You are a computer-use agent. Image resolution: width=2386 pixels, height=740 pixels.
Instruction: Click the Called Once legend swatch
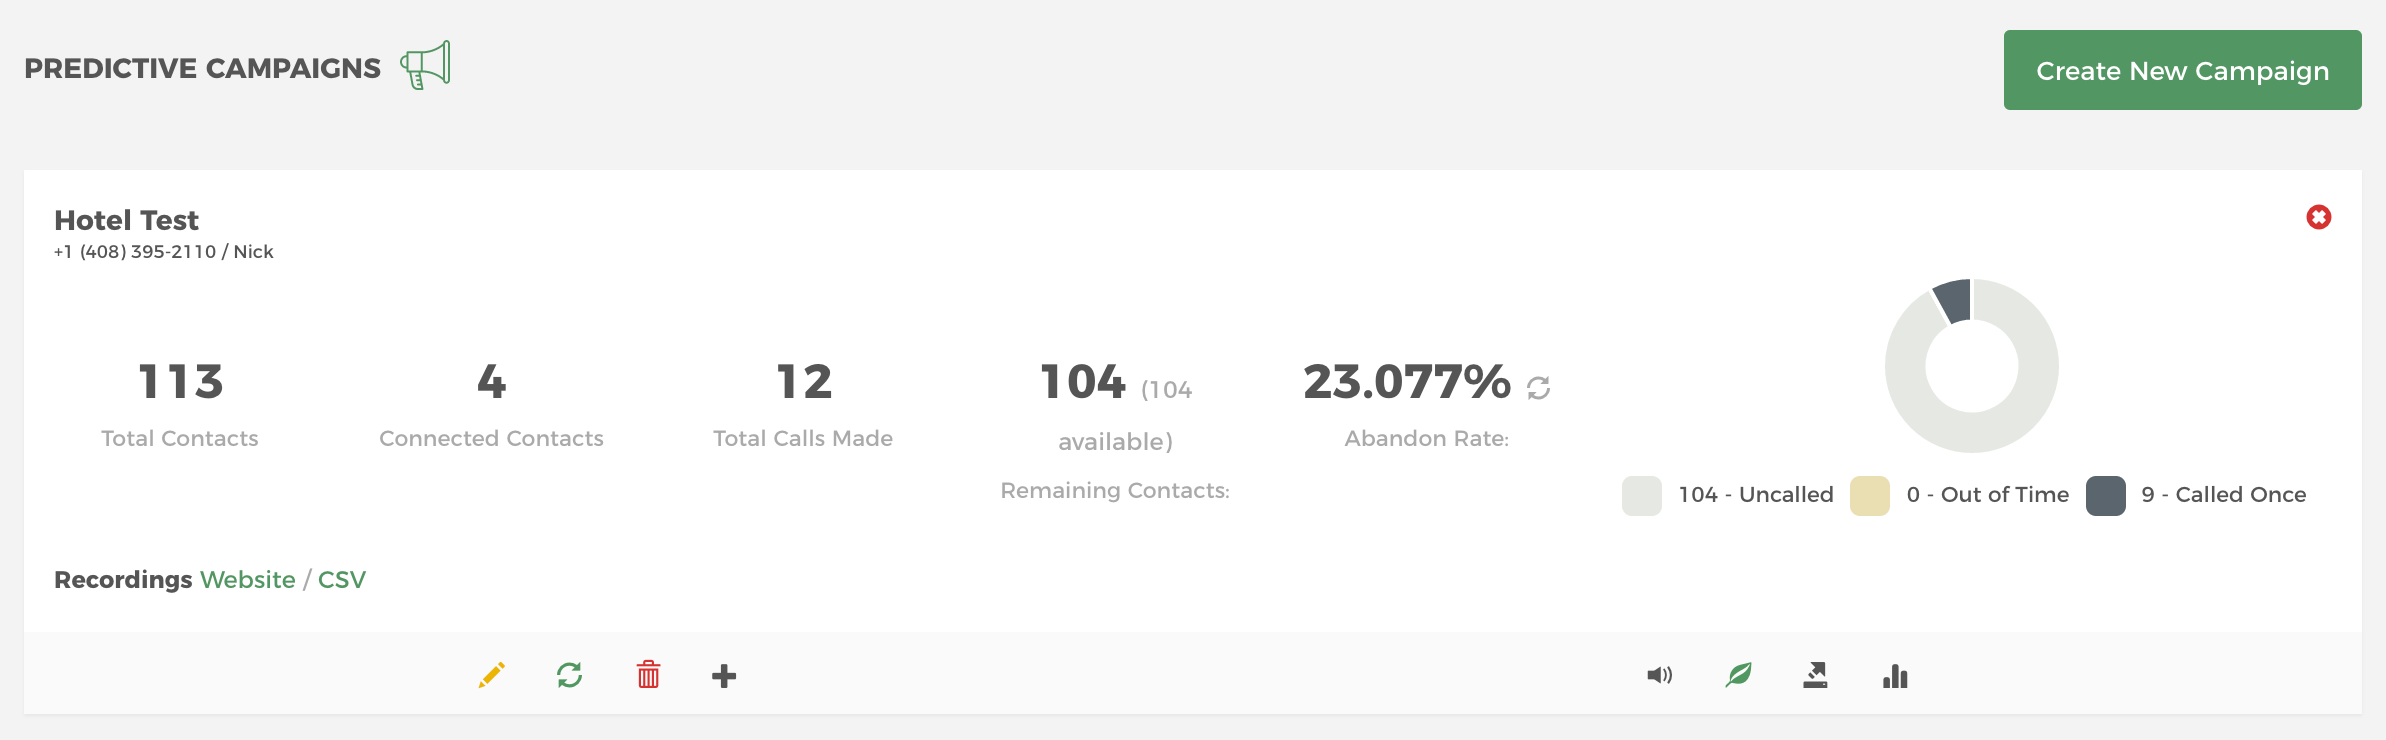[x=2106, y=495]
